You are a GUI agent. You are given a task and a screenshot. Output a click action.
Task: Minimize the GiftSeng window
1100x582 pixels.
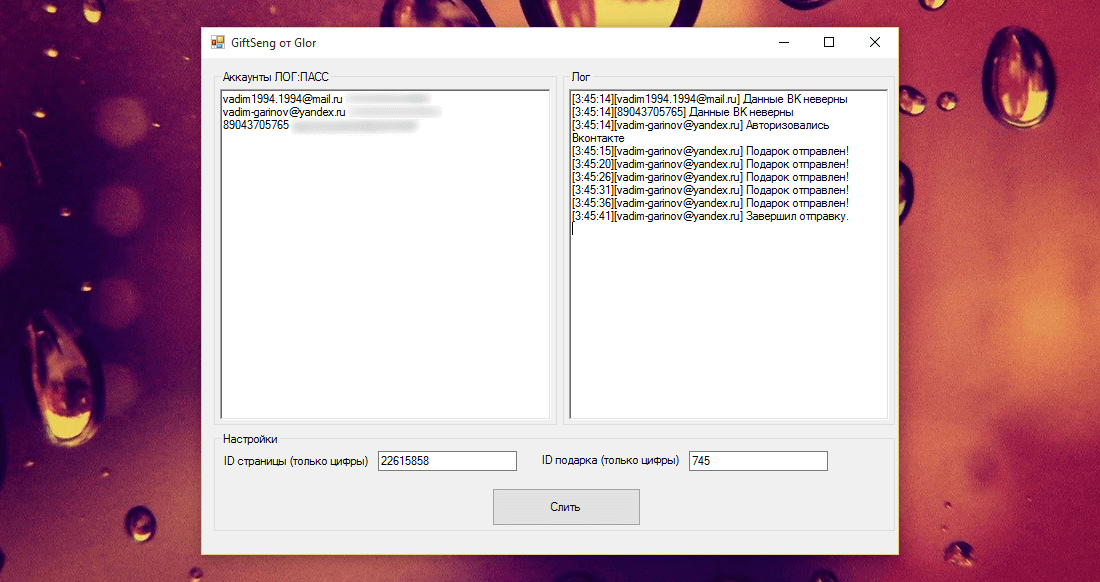[x=784, y=43]
